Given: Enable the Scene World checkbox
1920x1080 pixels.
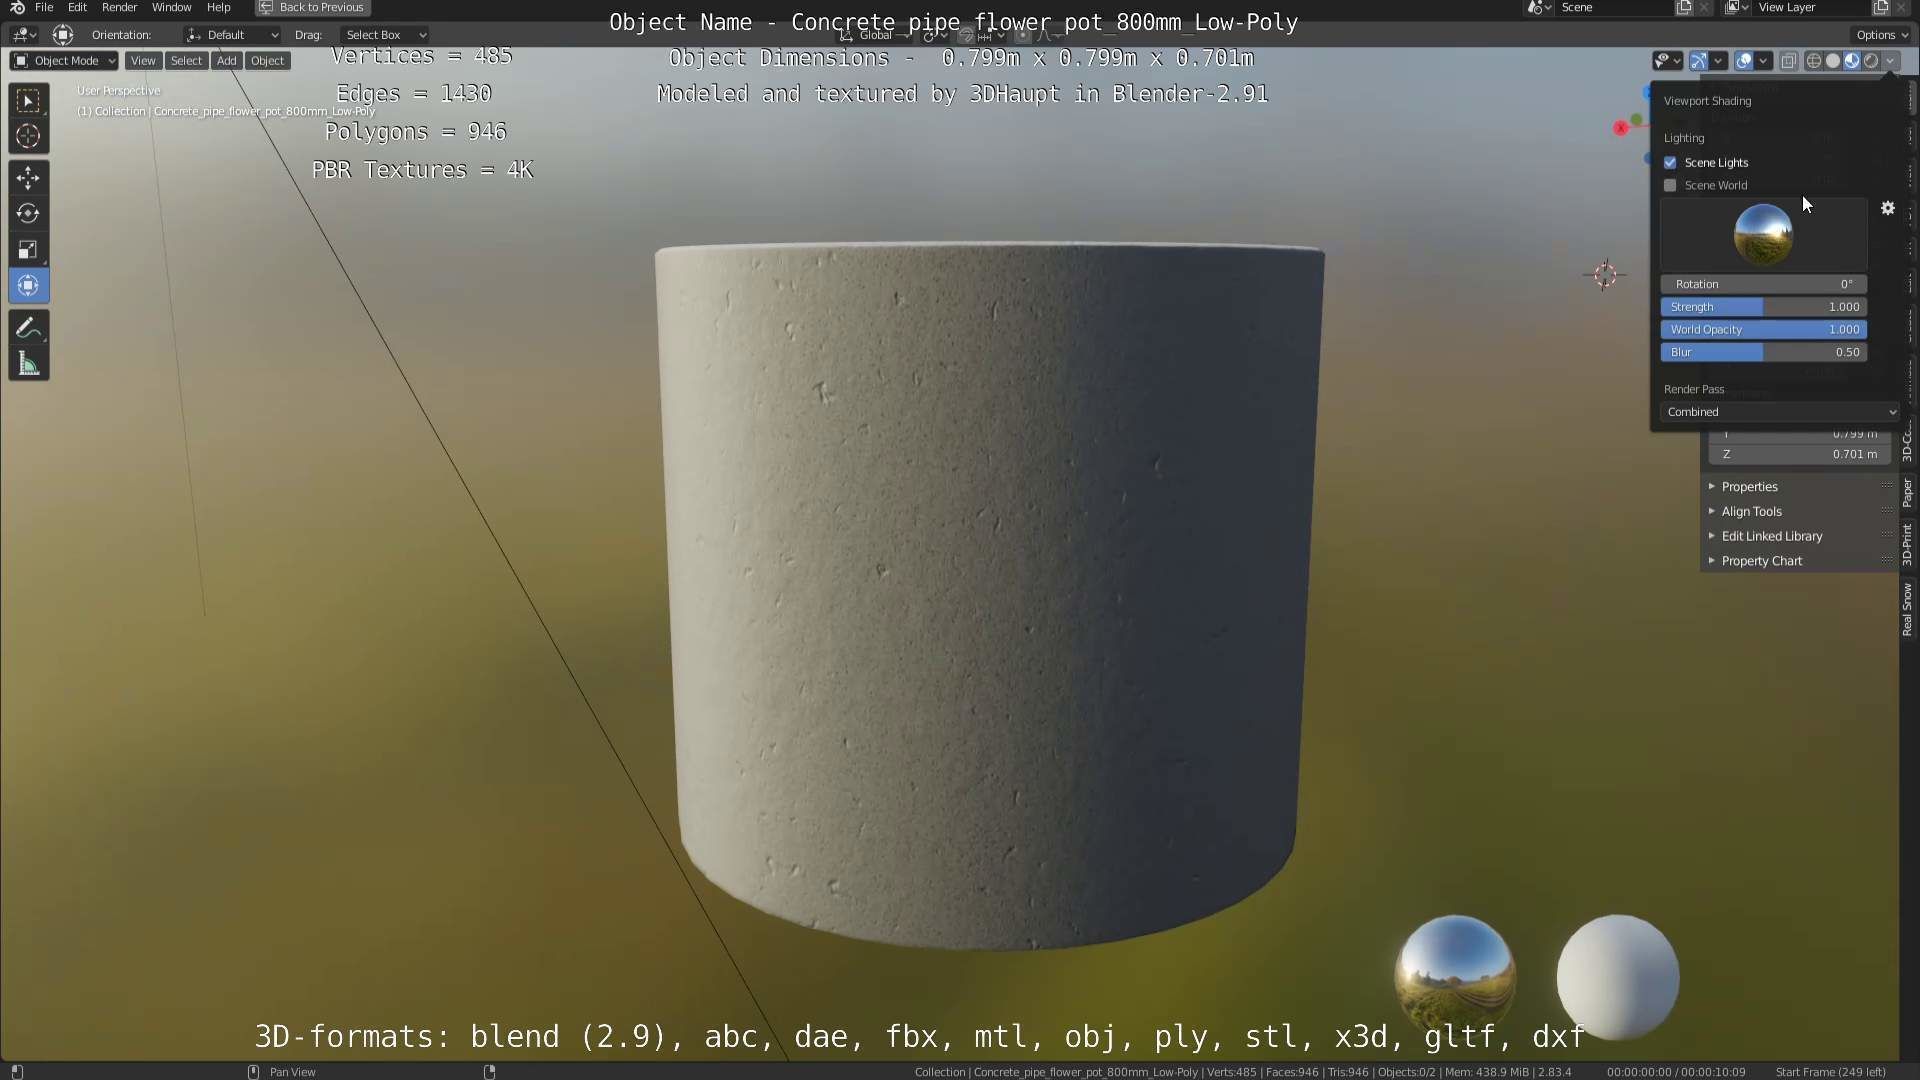Looking at the screenshot, I should click(1670, 185).
